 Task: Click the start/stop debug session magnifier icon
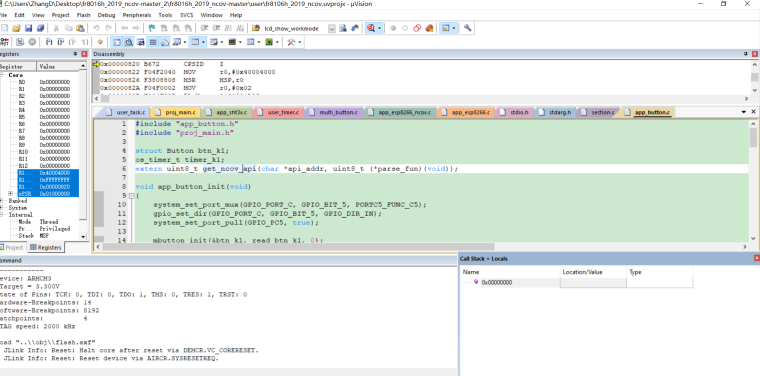point(371,28)
